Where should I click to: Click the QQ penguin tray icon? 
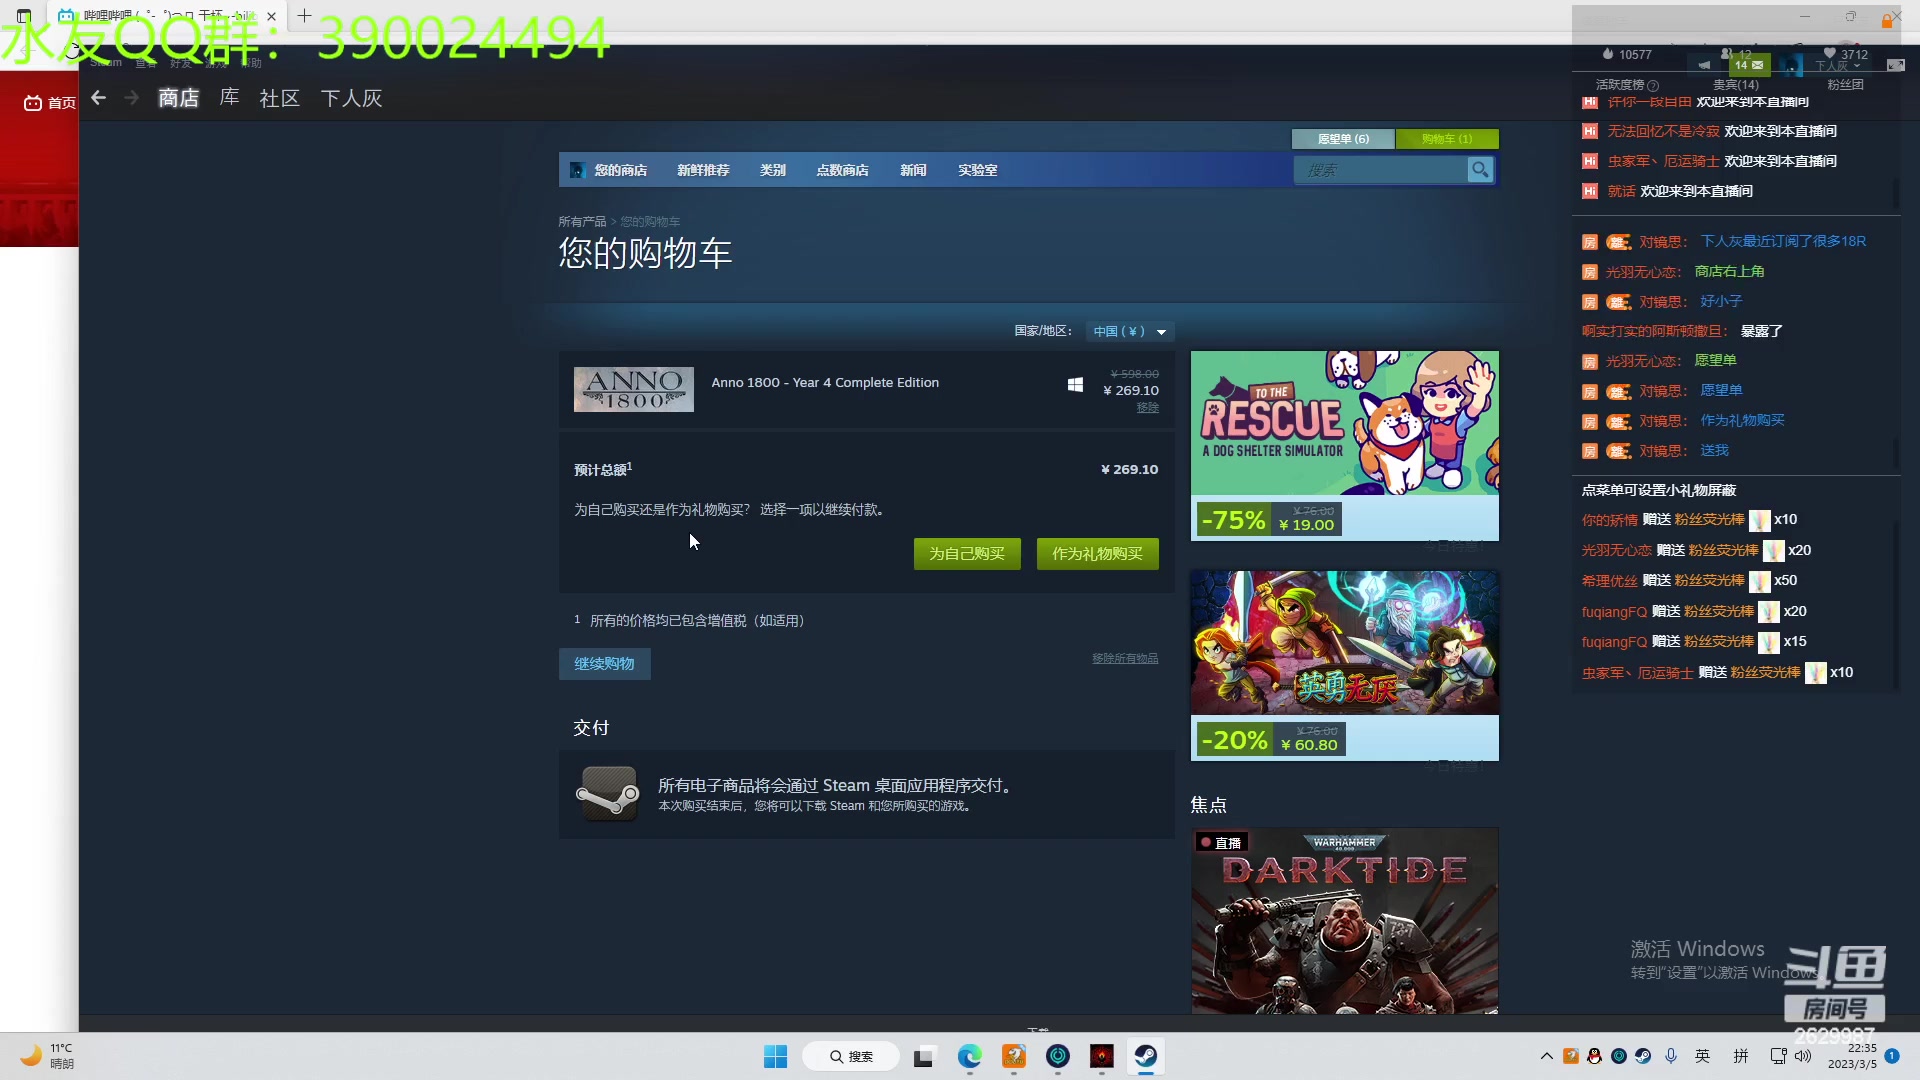tap(1594, 1056)
